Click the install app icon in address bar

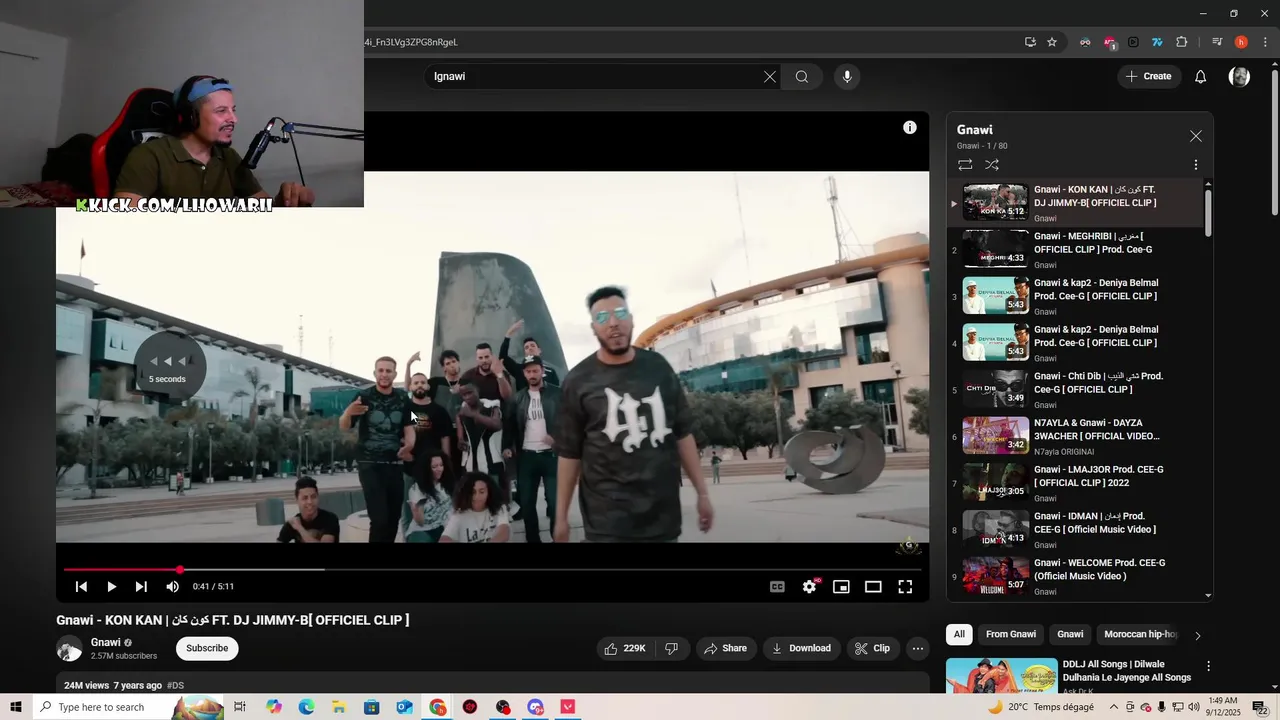tap(1030, 42)
